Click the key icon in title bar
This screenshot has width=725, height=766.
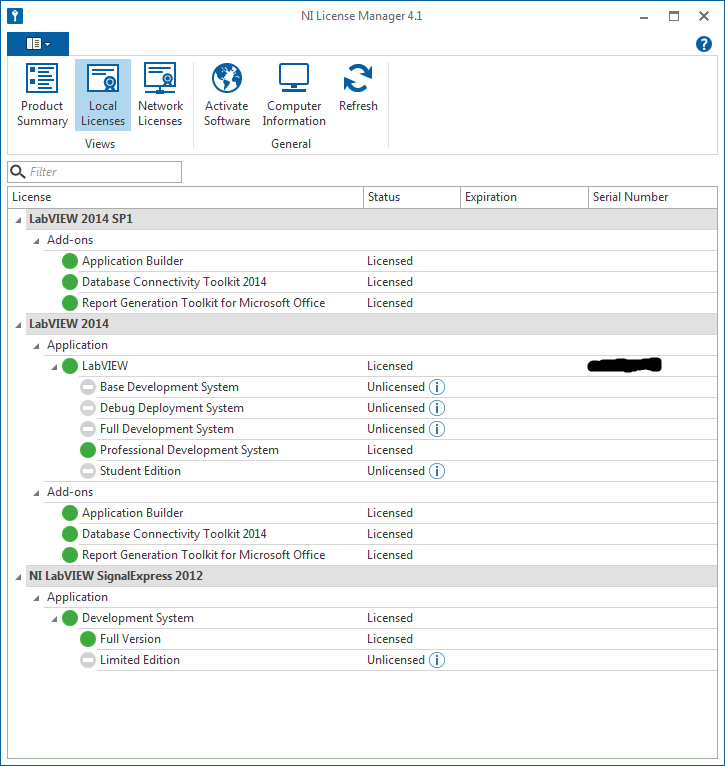pos(15,16)
